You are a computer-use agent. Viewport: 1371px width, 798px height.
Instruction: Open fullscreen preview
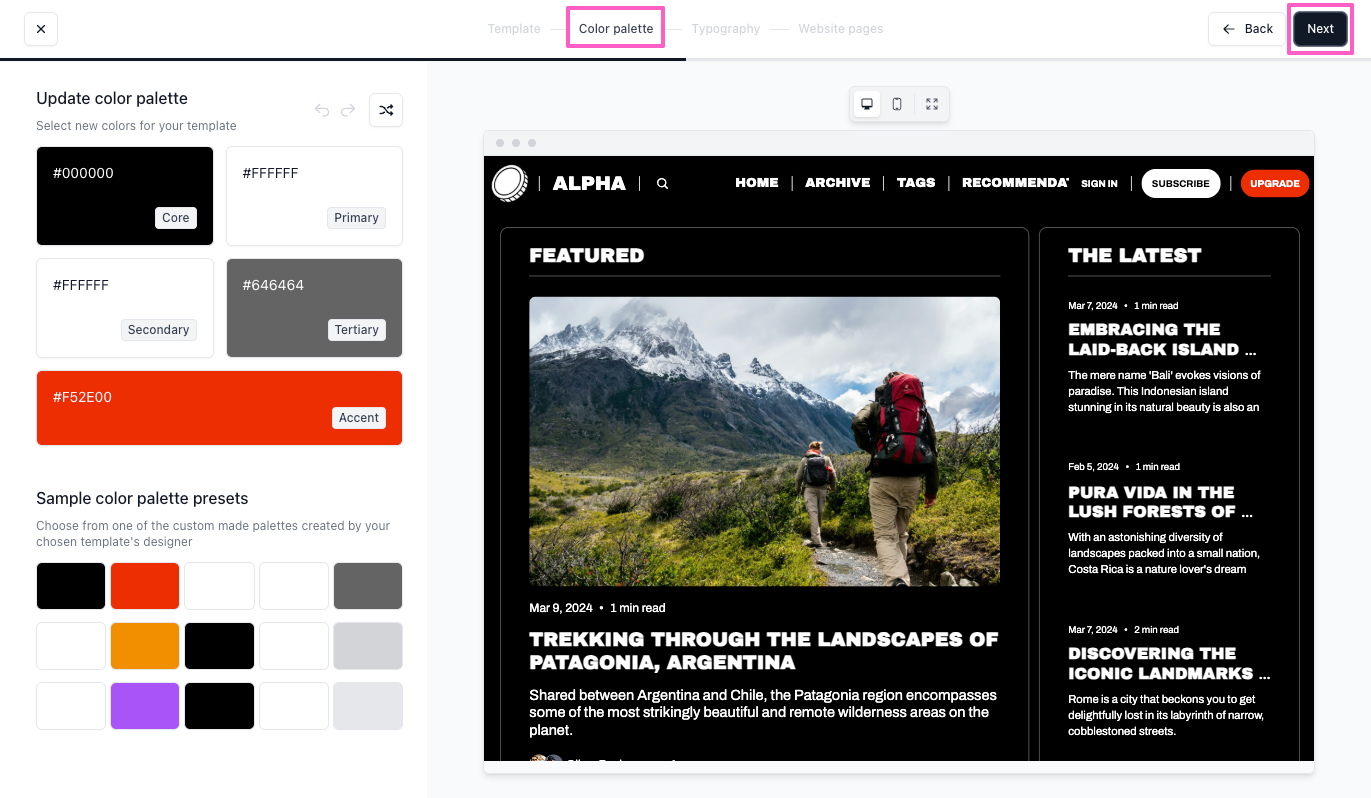(x=932, y=104)
